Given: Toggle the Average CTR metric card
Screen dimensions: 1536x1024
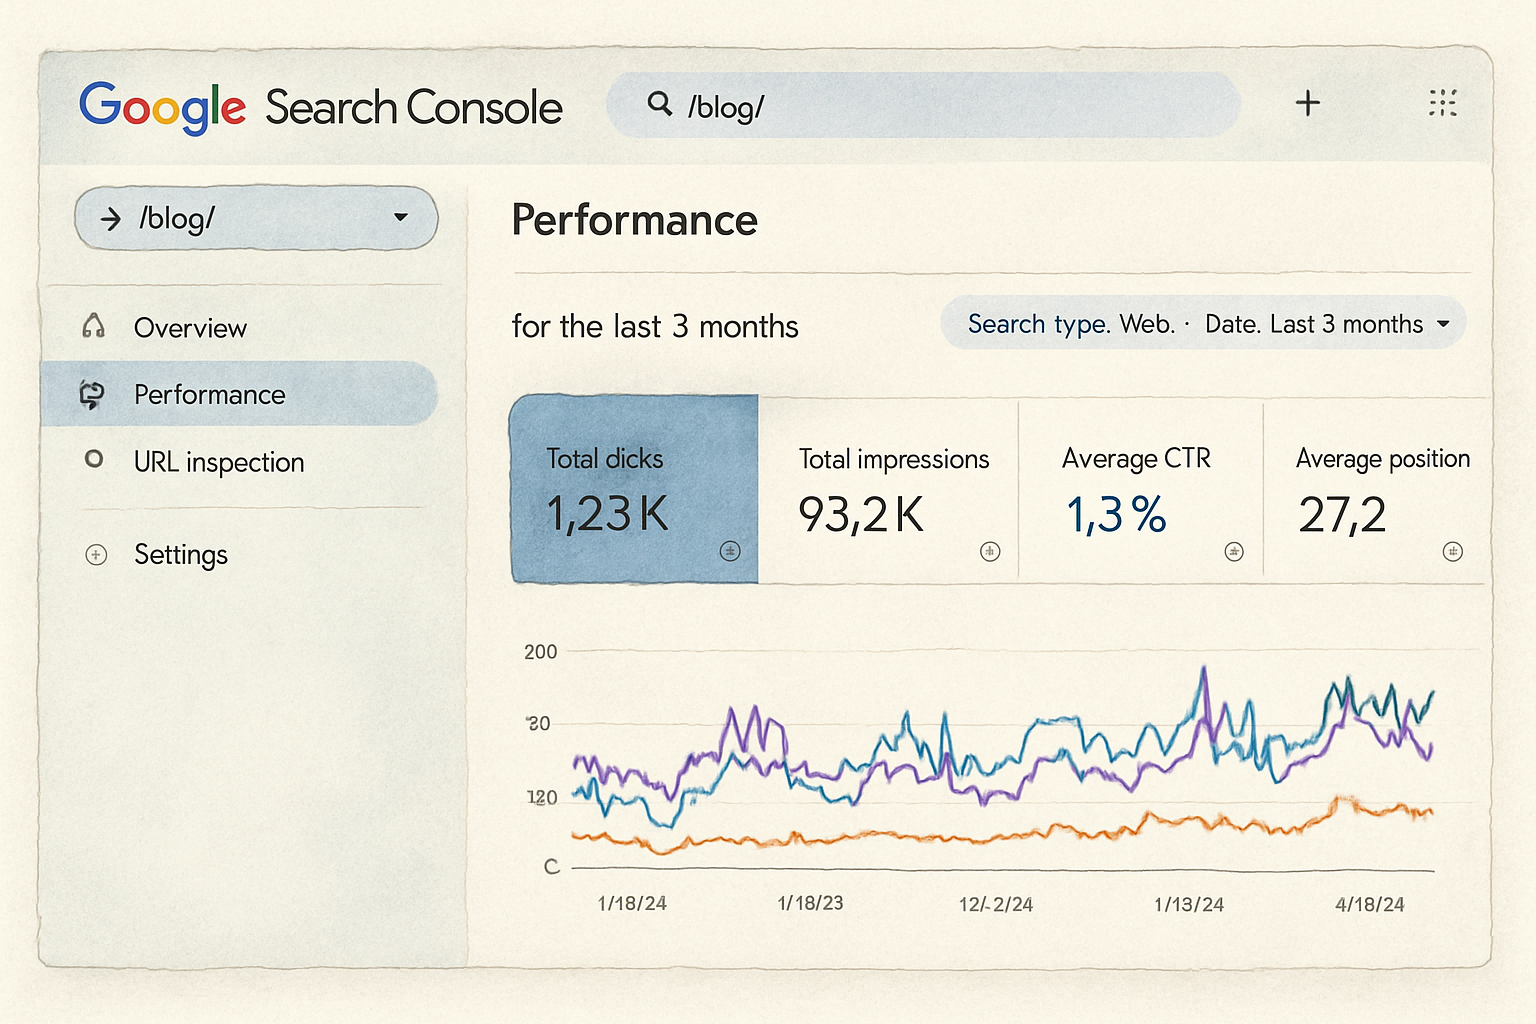Looking at the screenshot, I should pos(1141,489).
